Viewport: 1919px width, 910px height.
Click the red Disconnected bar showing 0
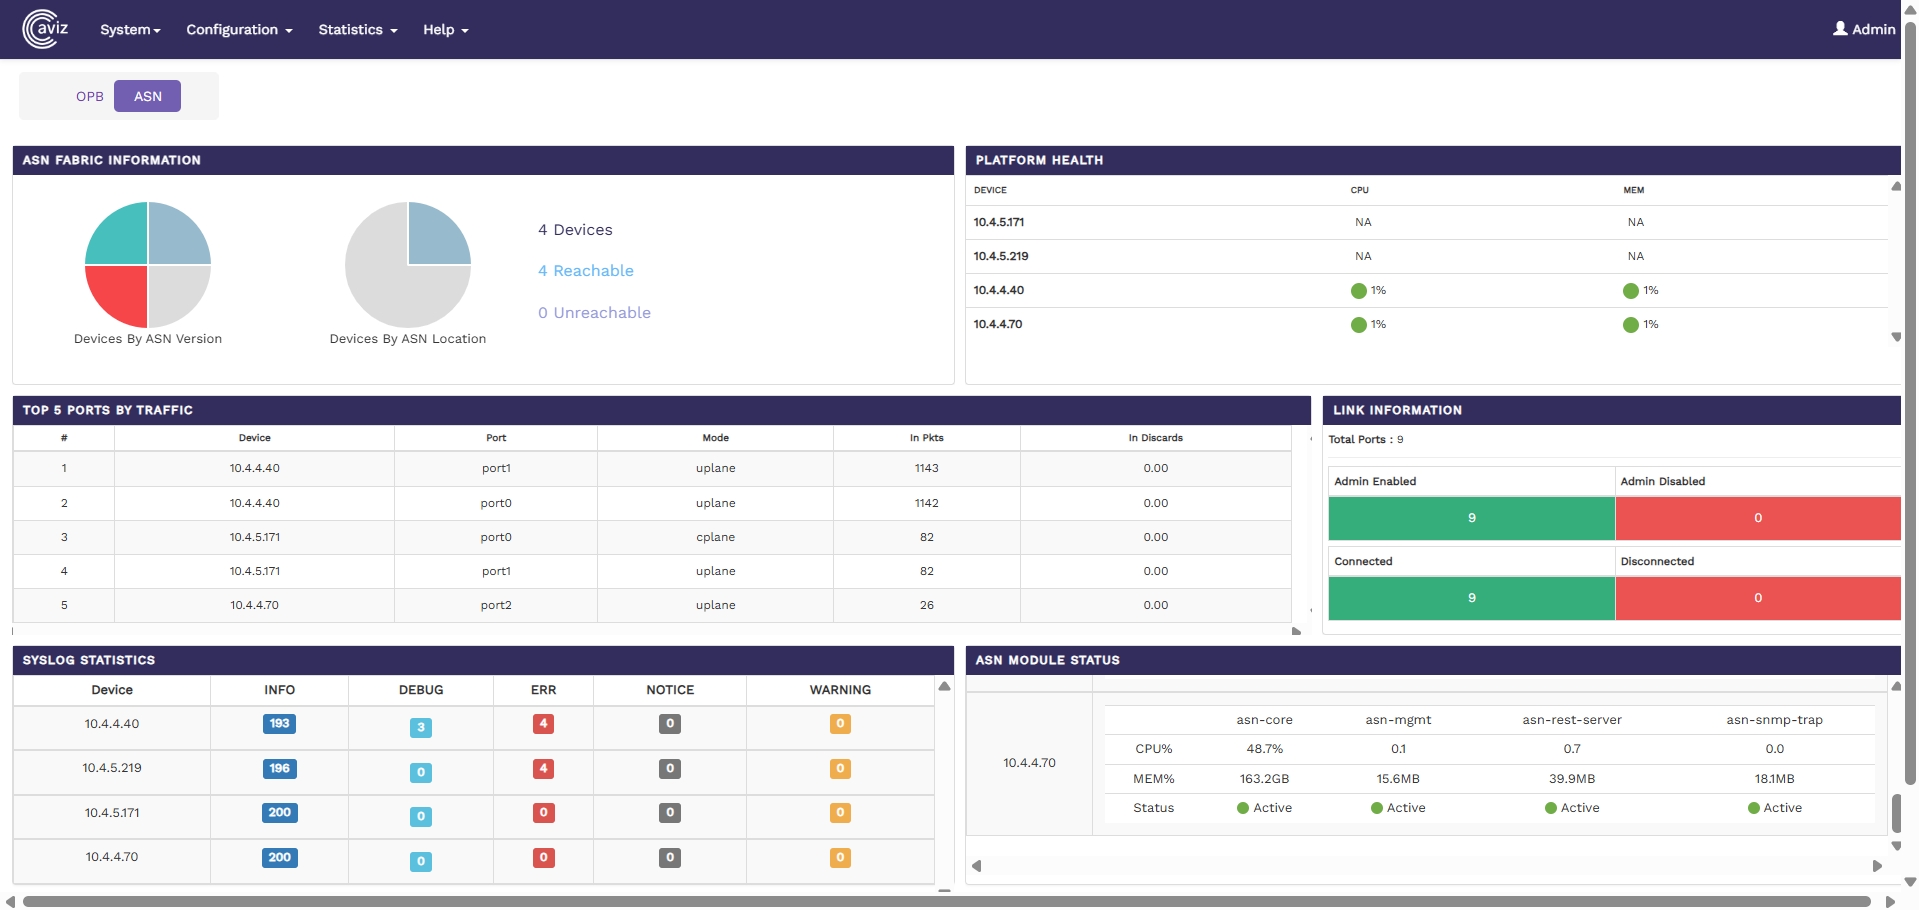[x=1757, y=598]
